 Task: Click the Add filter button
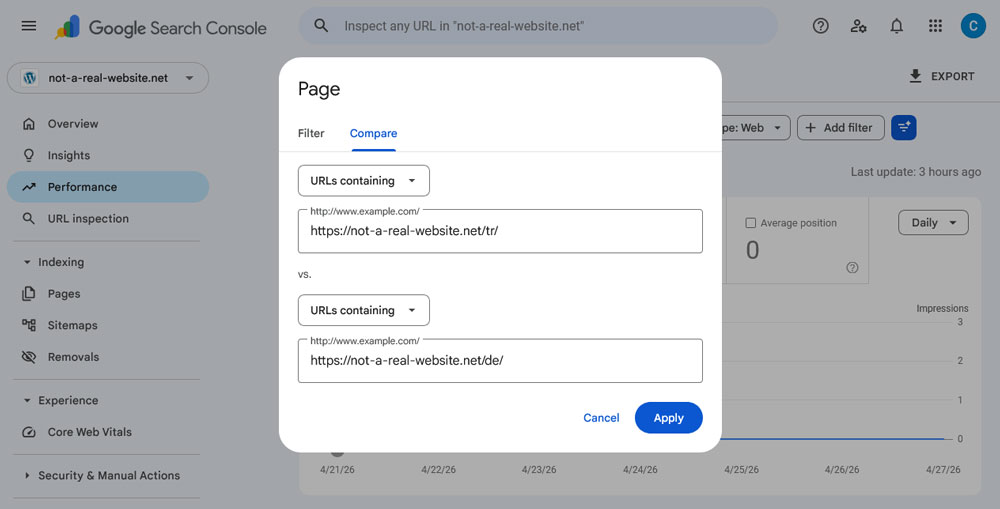841,128
